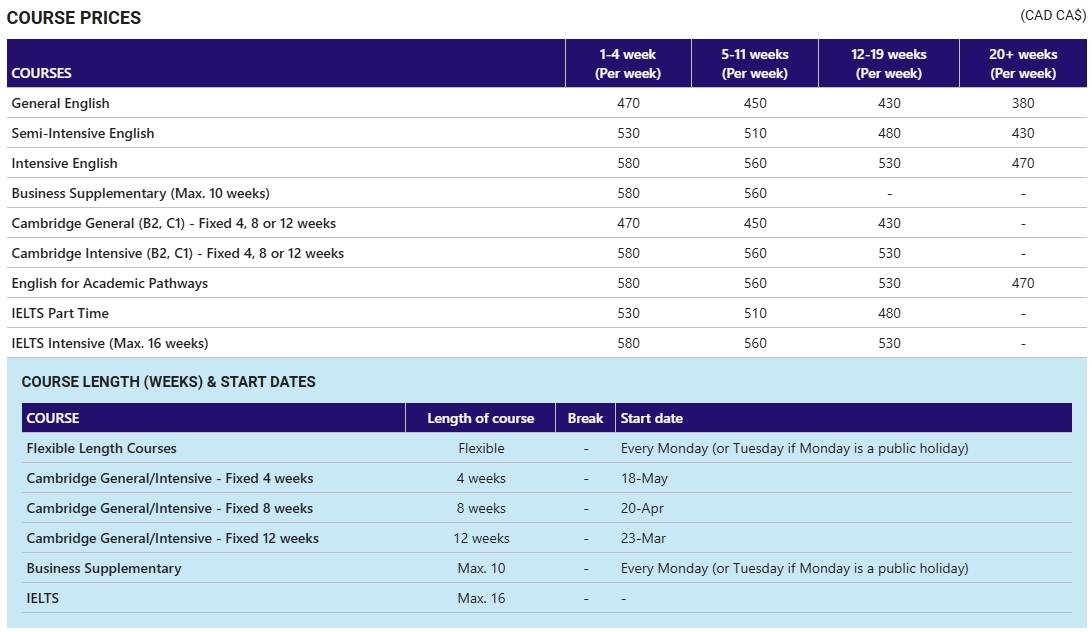
Task: Click the 20+ weeks column header
Action: tap(1022, 63)
